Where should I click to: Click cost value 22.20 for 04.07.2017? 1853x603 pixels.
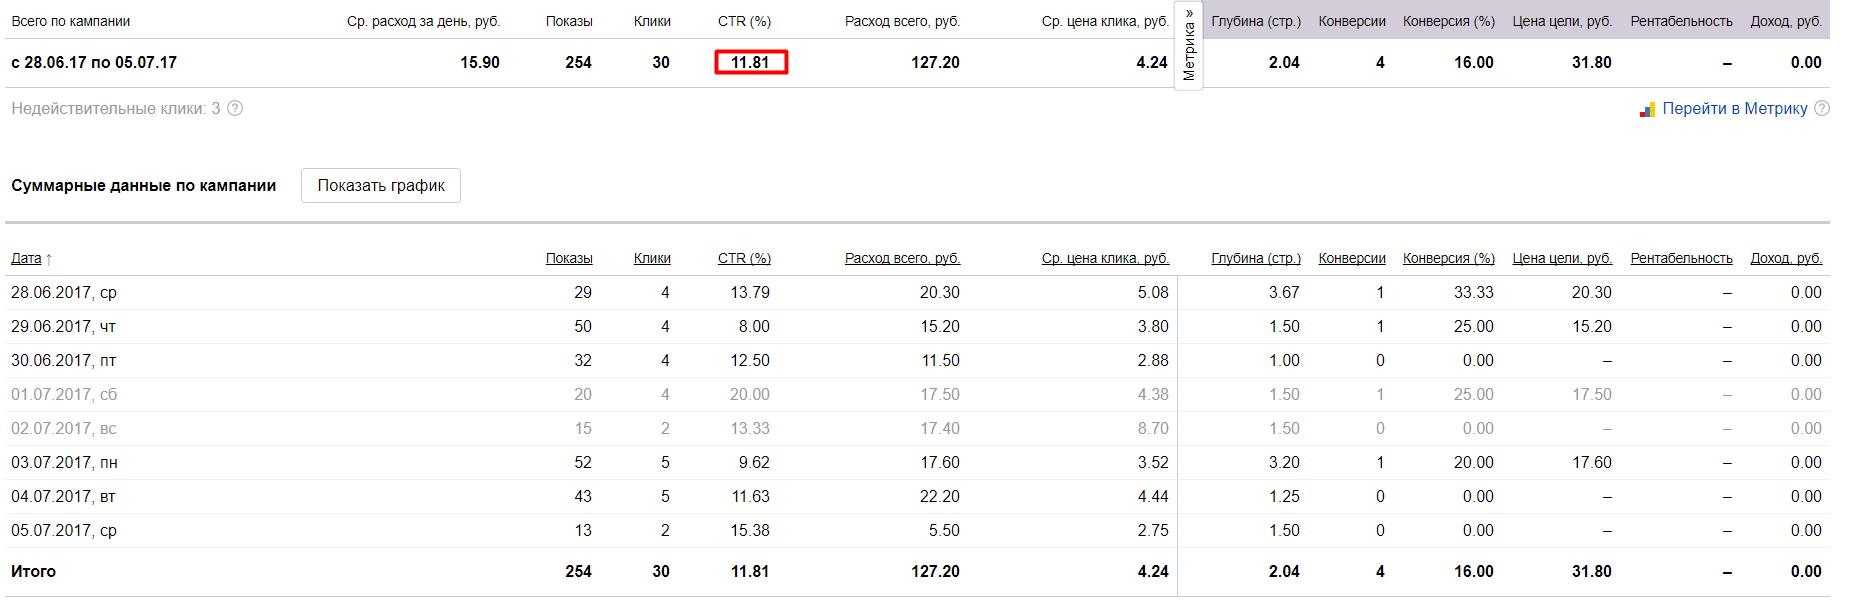pos(940,496)
